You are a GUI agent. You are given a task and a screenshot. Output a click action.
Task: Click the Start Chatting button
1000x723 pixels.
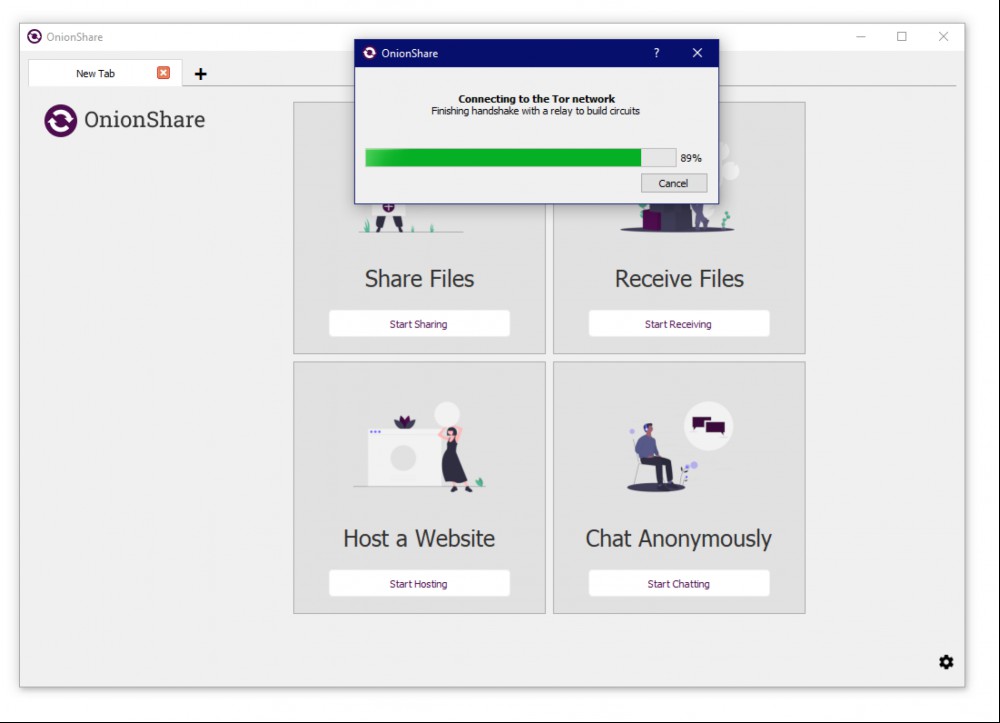click(679, 583)
